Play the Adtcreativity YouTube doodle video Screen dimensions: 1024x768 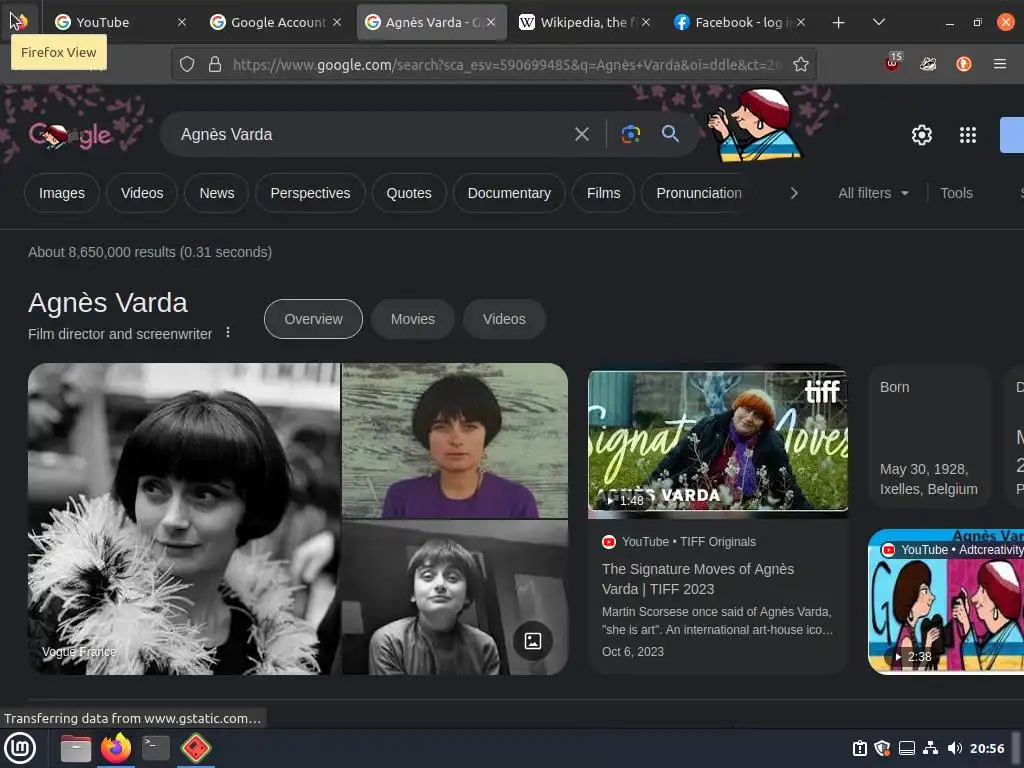[x=946, y=601]
